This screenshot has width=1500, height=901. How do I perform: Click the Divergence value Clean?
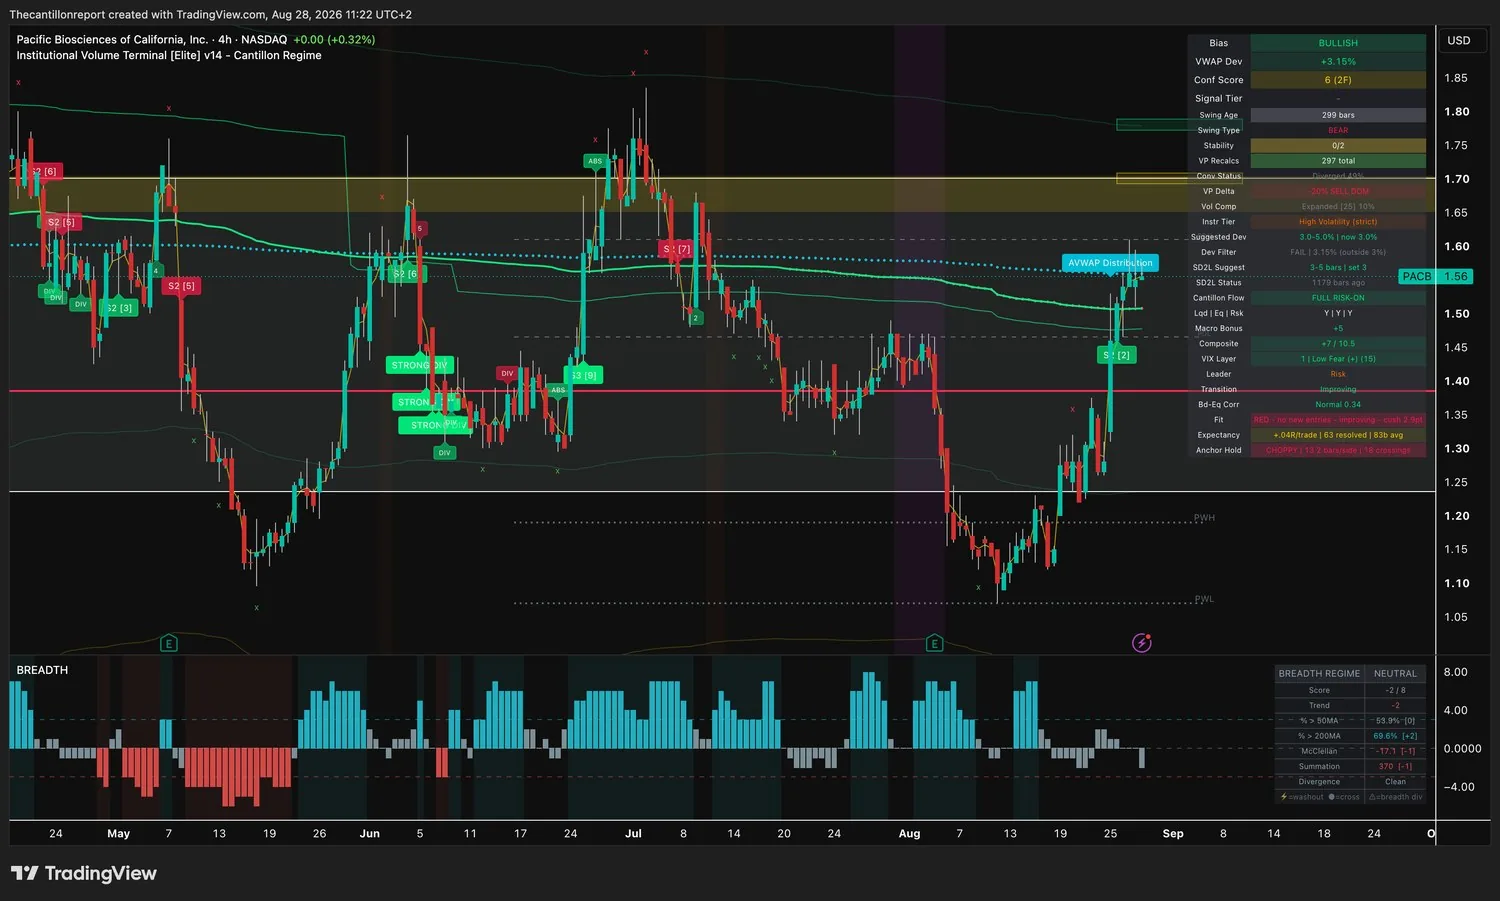(1395, 782)
